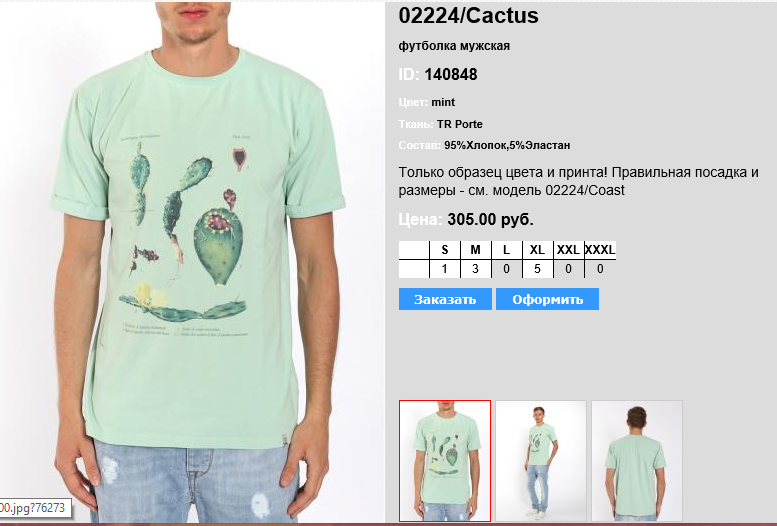777x526 pixels.
Task: Click the price 305.00 руб. text
Action: pyautogui.click(x=490, y=219)
